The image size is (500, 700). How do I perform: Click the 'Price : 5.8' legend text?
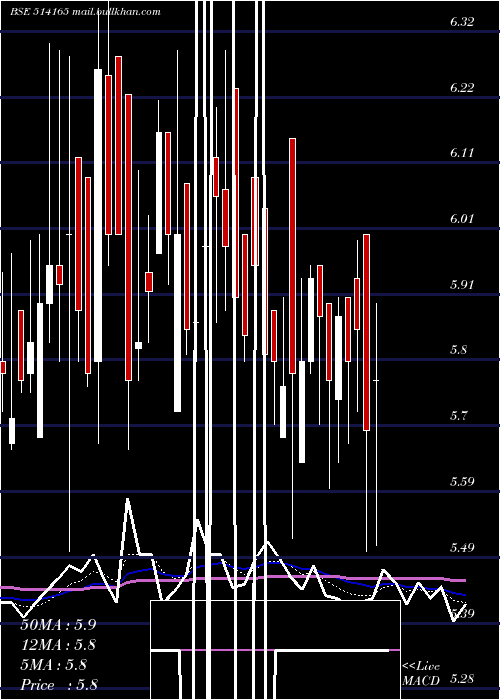[59, 685]
